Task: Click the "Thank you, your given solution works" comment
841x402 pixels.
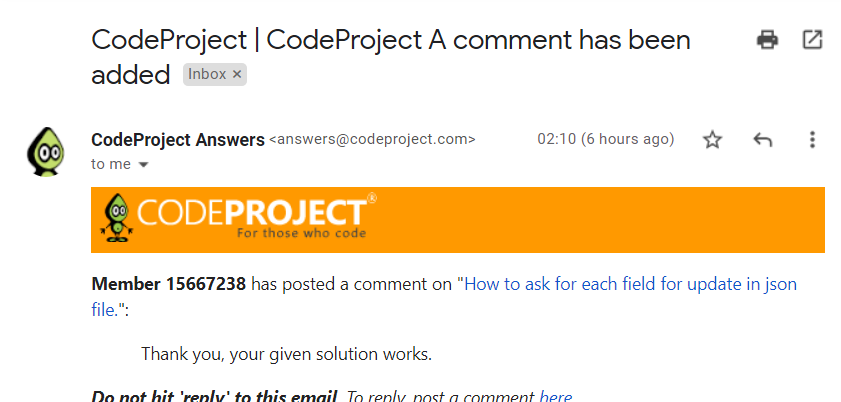Action: [x=286, y=354]
